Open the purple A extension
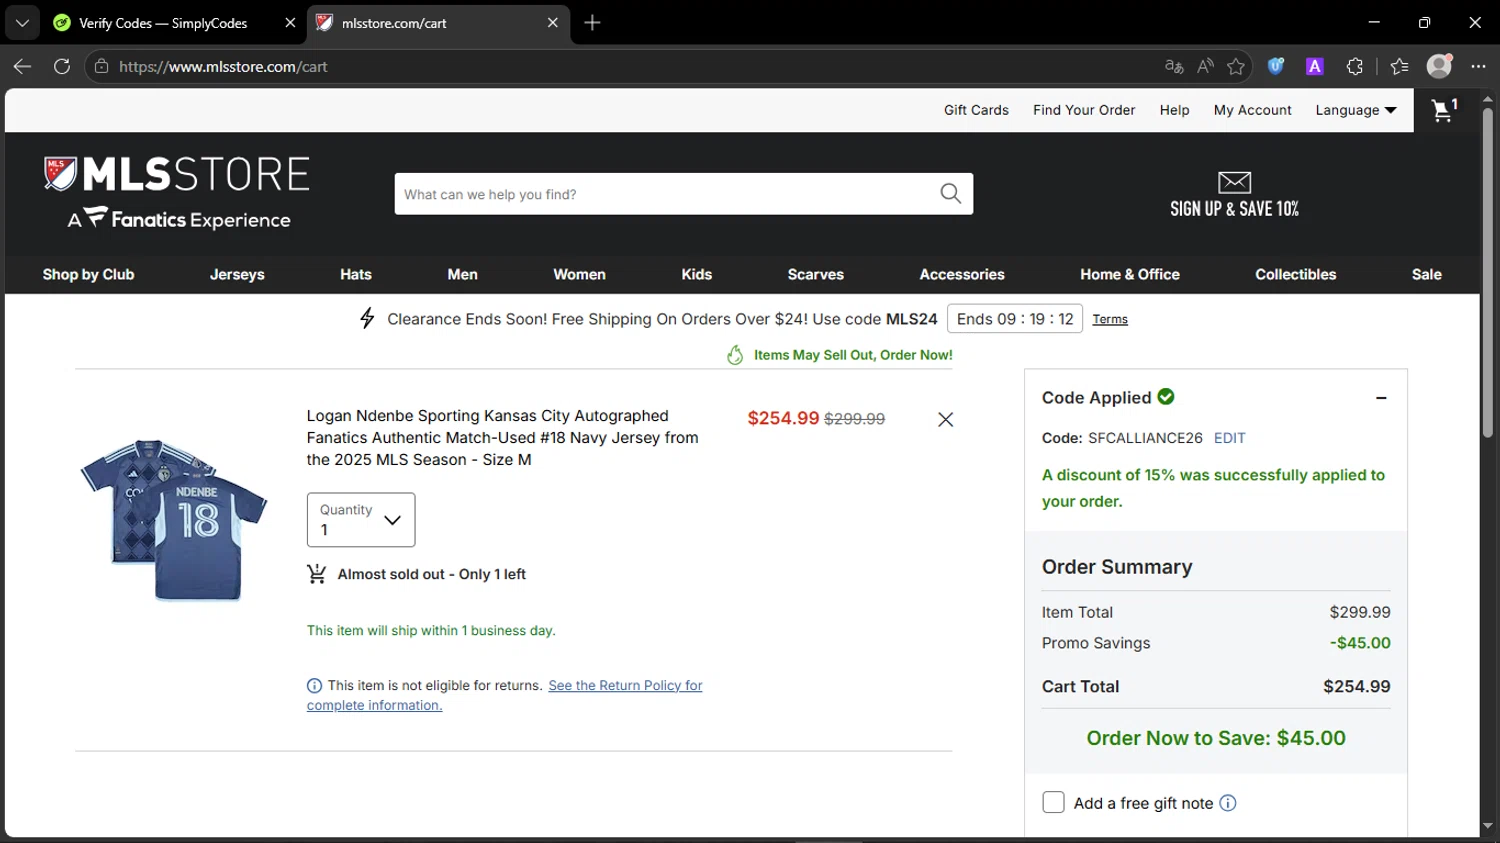Image resolution: width=1500 pixels, height=843 pixels. (1315, 67)
